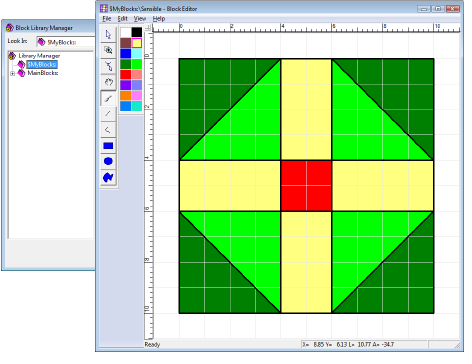Image resolution: width=472 pixels, height=364 pixels.
Task: Click the Block Editor title bar icon
Action: coord(104,8)
